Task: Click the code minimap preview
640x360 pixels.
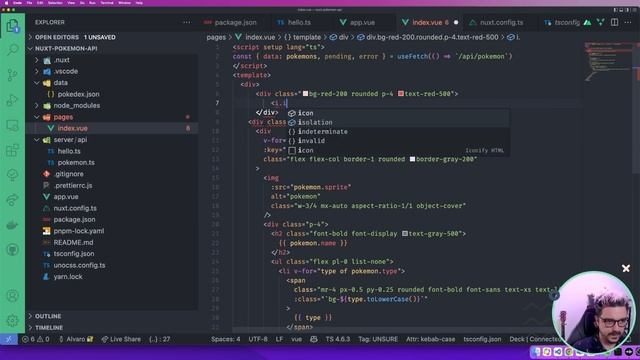Action: (608, 61)
